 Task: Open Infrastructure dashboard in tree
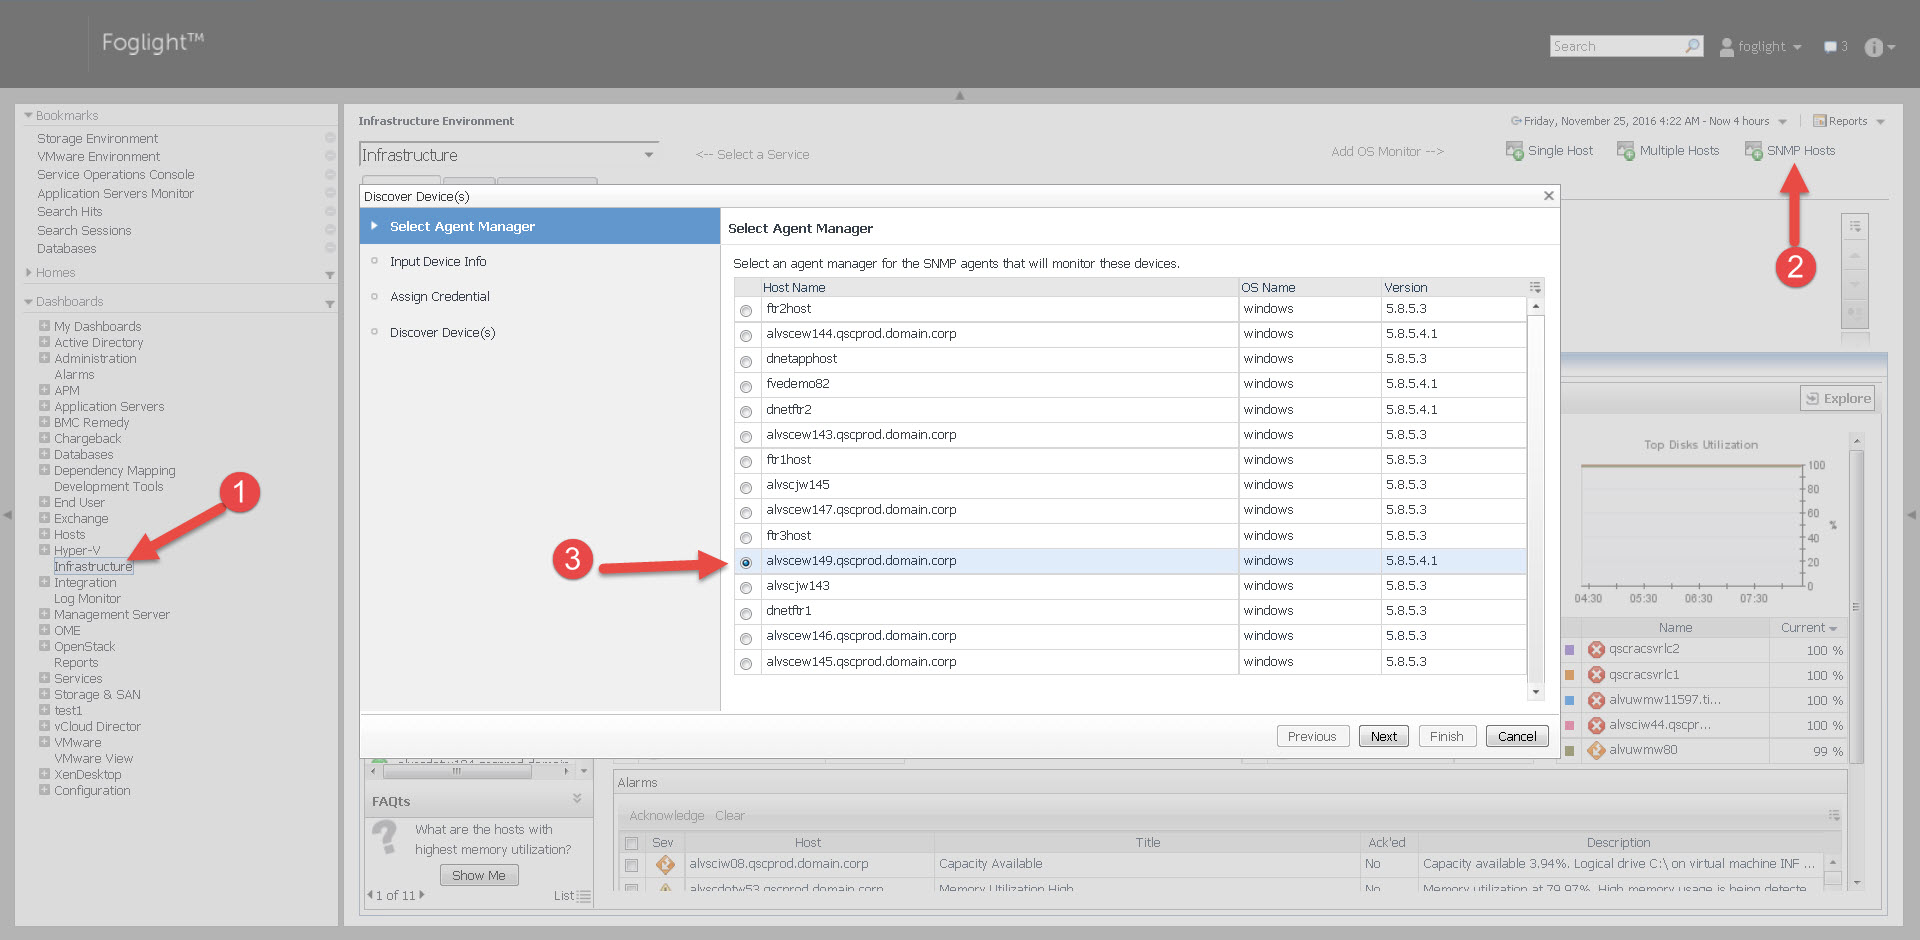pyautogui.click(x=93, y=566)
